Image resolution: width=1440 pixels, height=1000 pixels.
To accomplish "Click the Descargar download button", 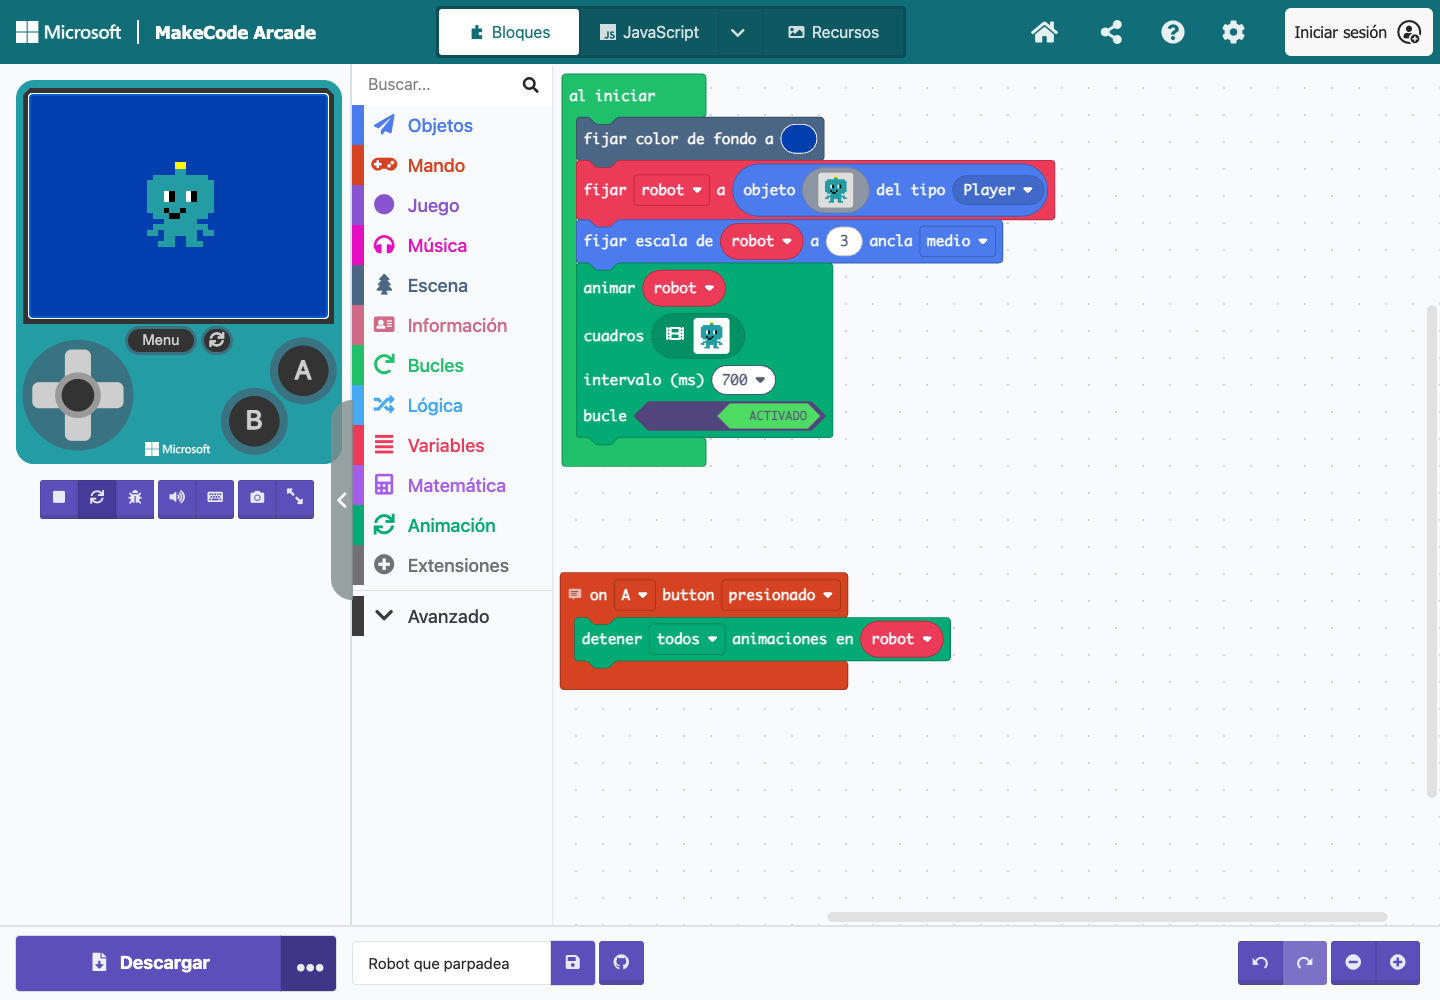I will (x=149, y=964).
